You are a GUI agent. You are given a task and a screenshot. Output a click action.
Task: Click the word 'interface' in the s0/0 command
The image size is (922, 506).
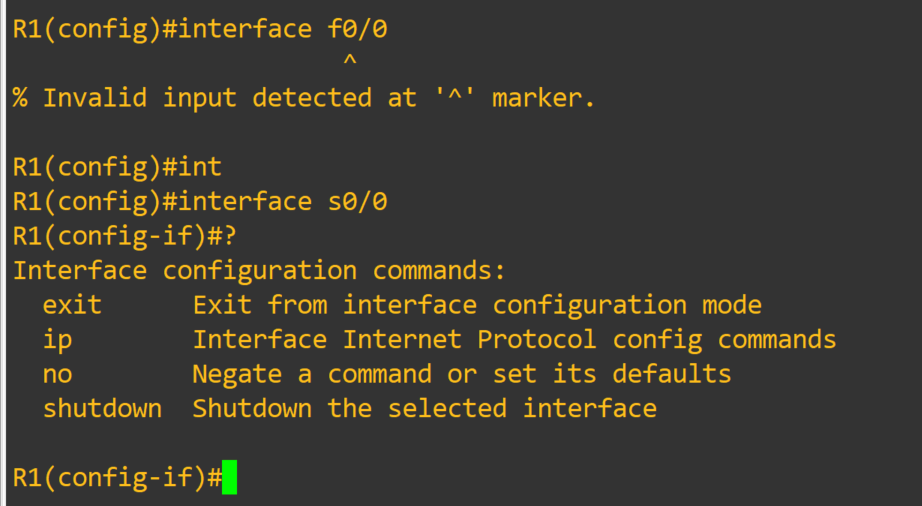coord(245,202)
